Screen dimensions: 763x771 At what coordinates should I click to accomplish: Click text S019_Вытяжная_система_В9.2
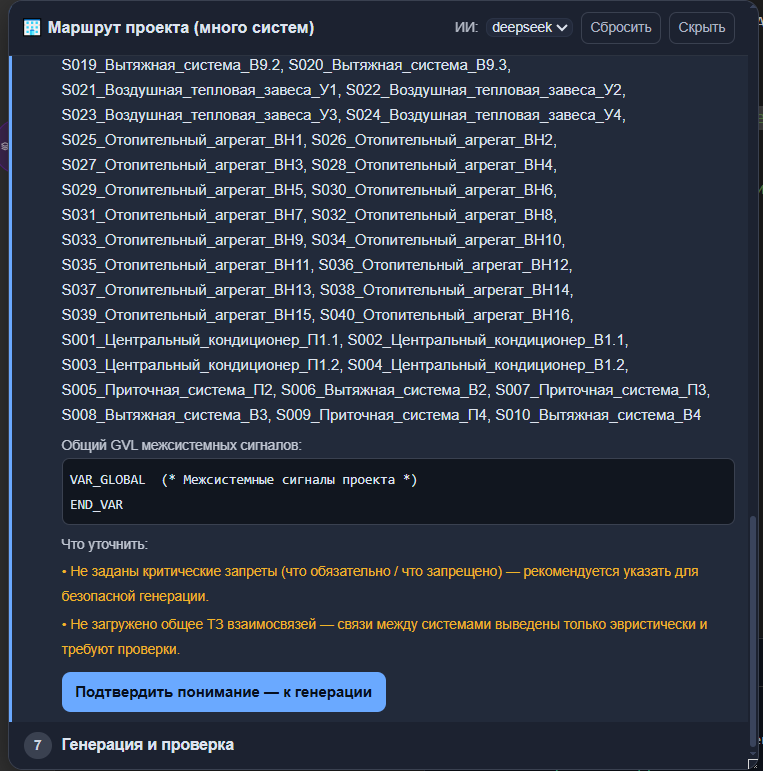tap(171, 65)
